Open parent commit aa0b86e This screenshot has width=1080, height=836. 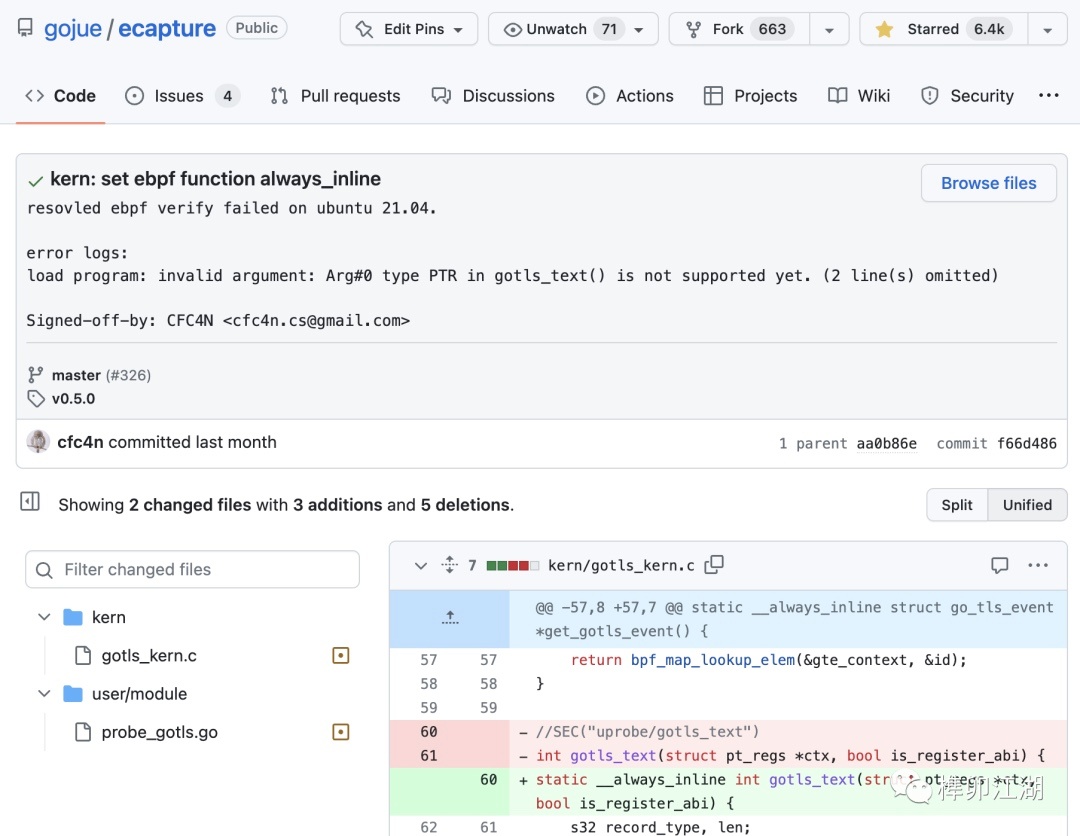click(x=886, y=443)
